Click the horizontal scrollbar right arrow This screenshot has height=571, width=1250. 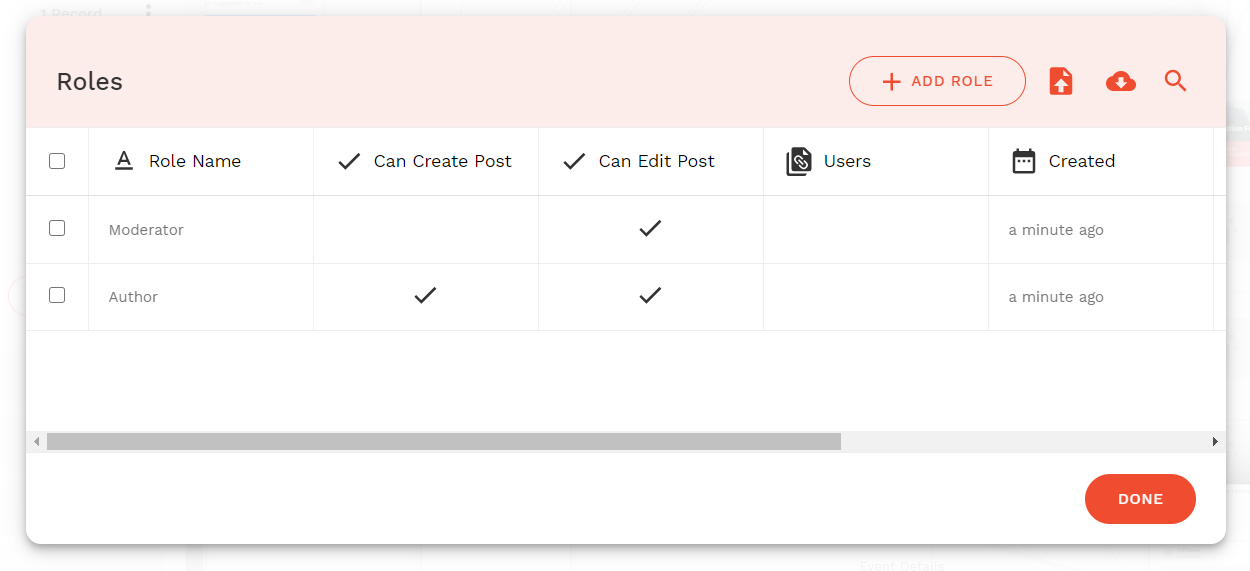tap(1215, 441)
